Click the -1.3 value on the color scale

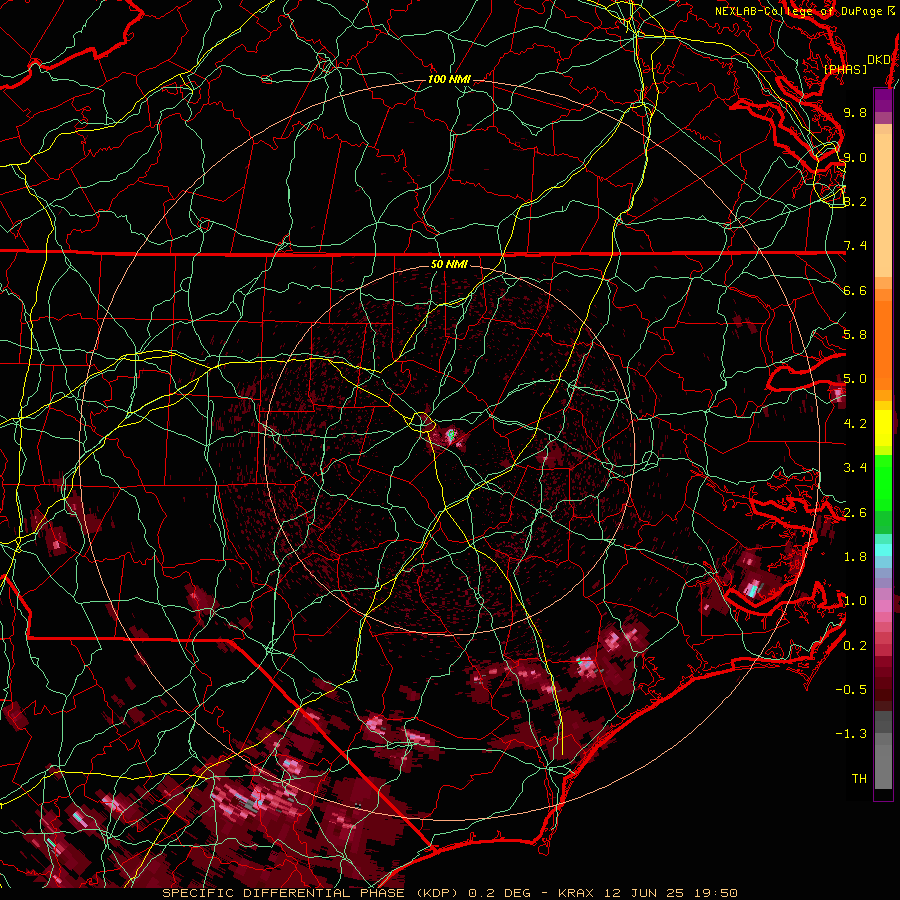pos(851,734)
